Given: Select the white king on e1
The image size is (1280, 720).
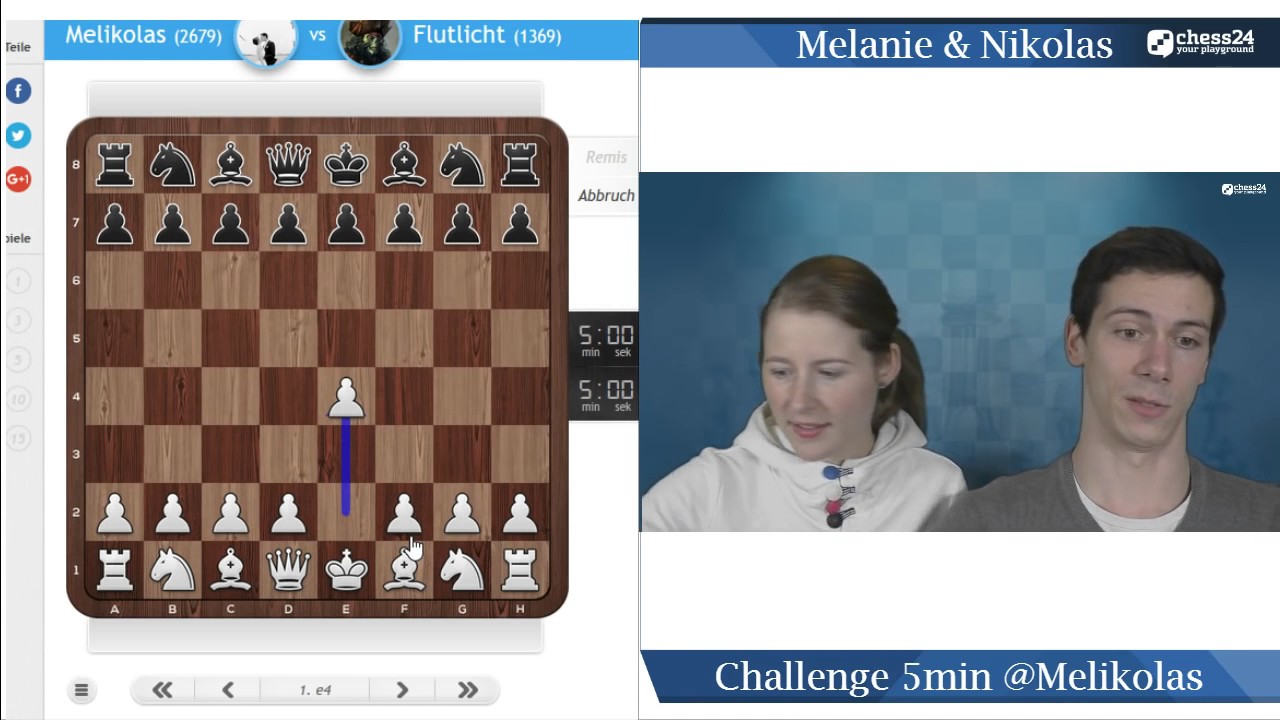Looking at the screenshot, I should point(346,570).
